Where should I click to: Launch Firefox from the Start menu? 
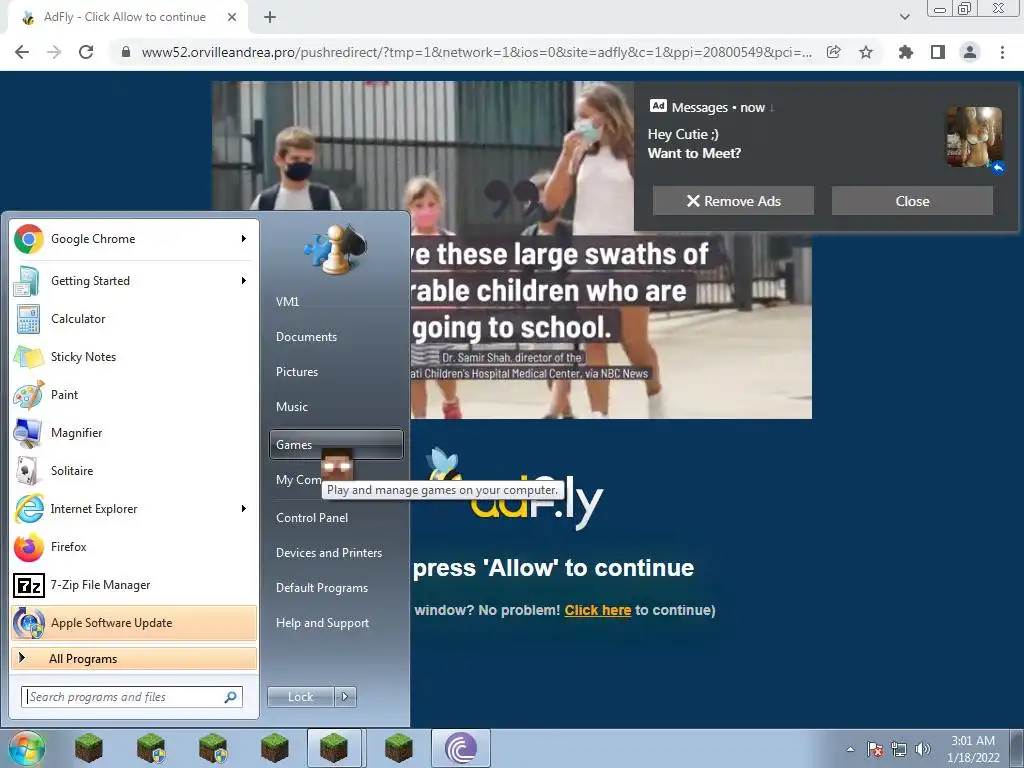[134, 547]
